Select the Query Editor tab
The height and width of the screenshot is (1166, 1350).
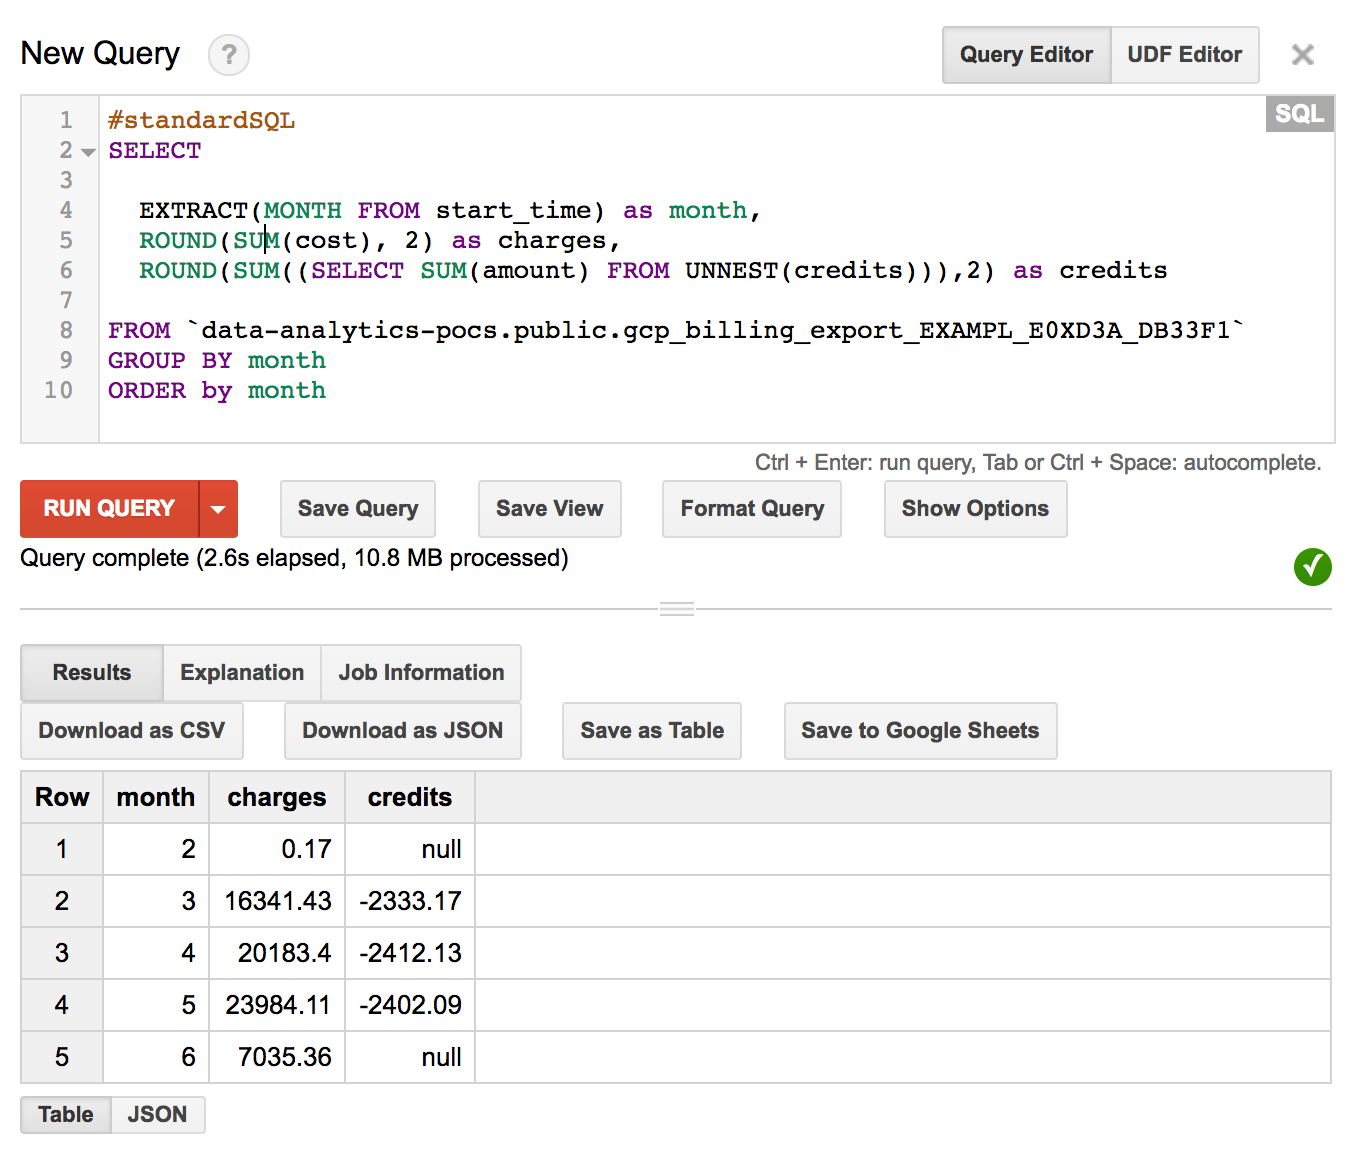click(1026, 55)
